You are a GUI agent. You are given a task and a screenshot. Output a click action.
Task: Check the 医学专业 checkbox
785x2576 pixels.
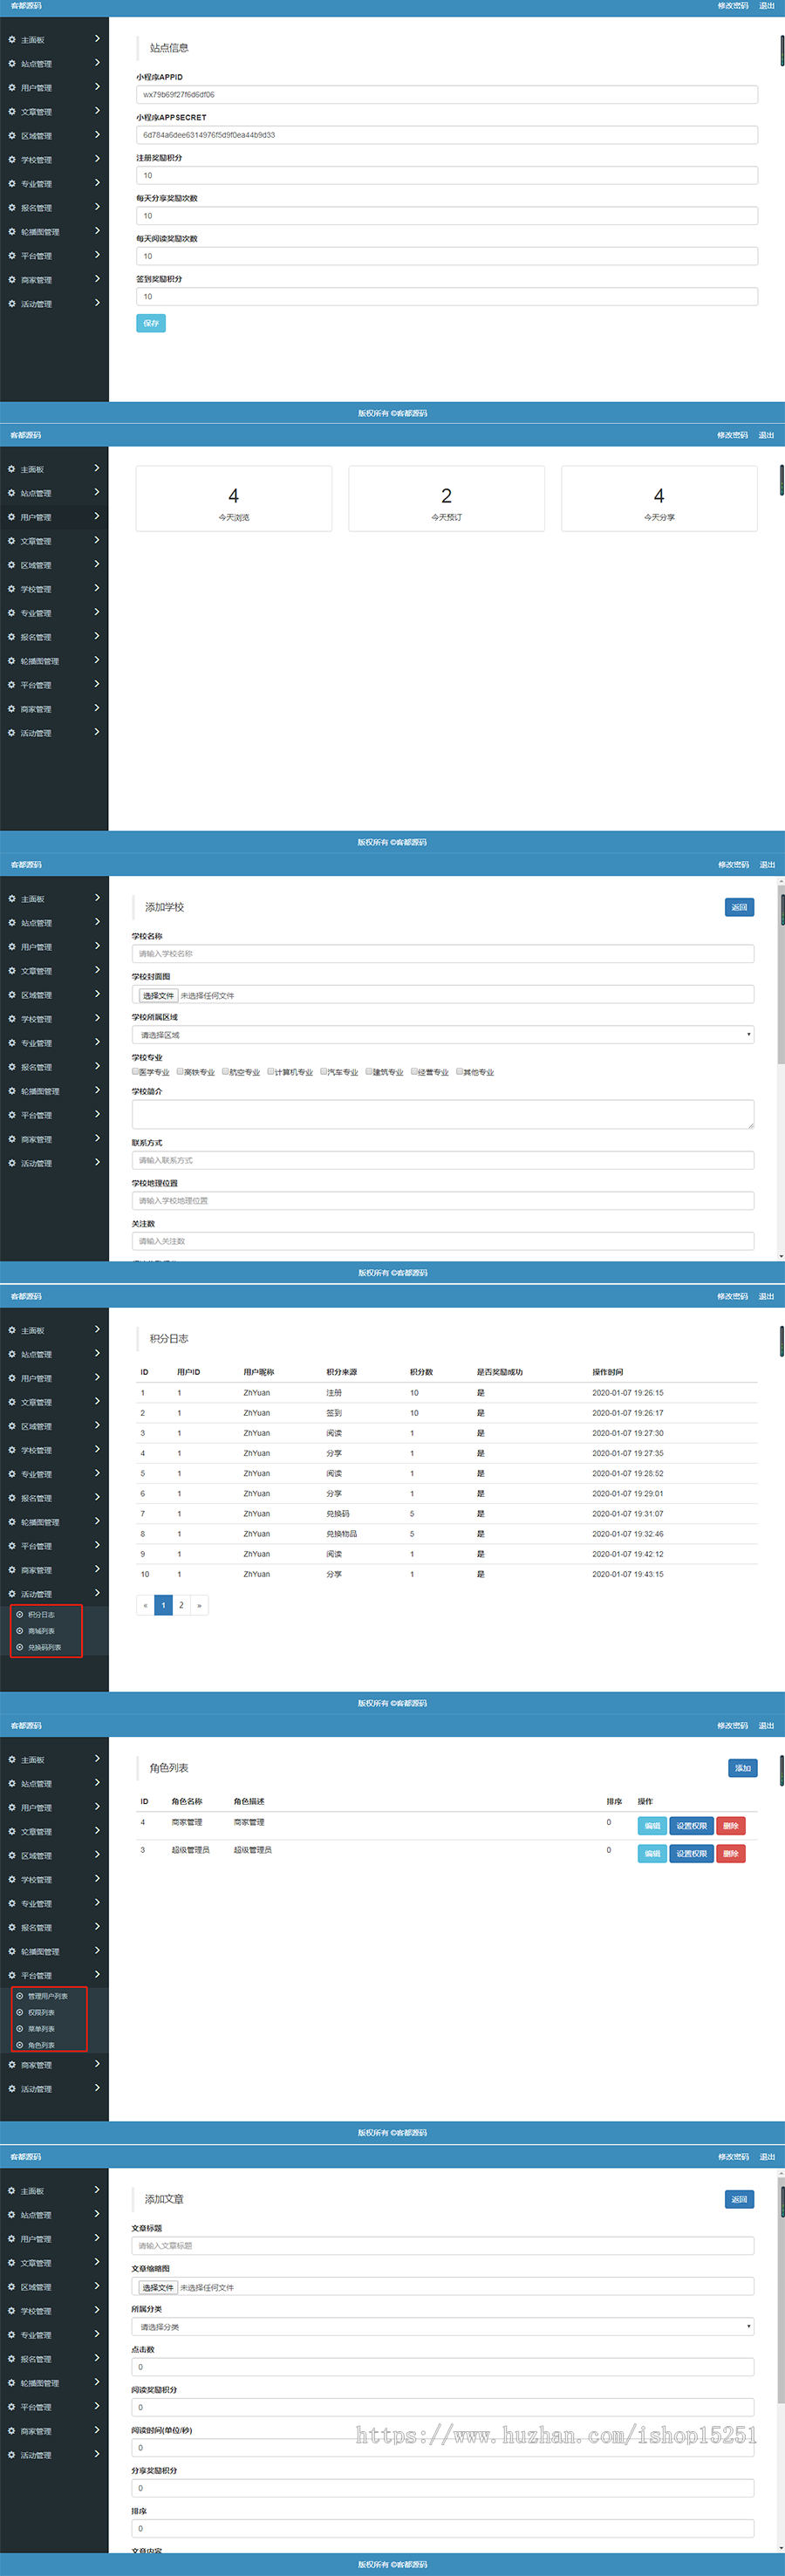[136, 1071]
